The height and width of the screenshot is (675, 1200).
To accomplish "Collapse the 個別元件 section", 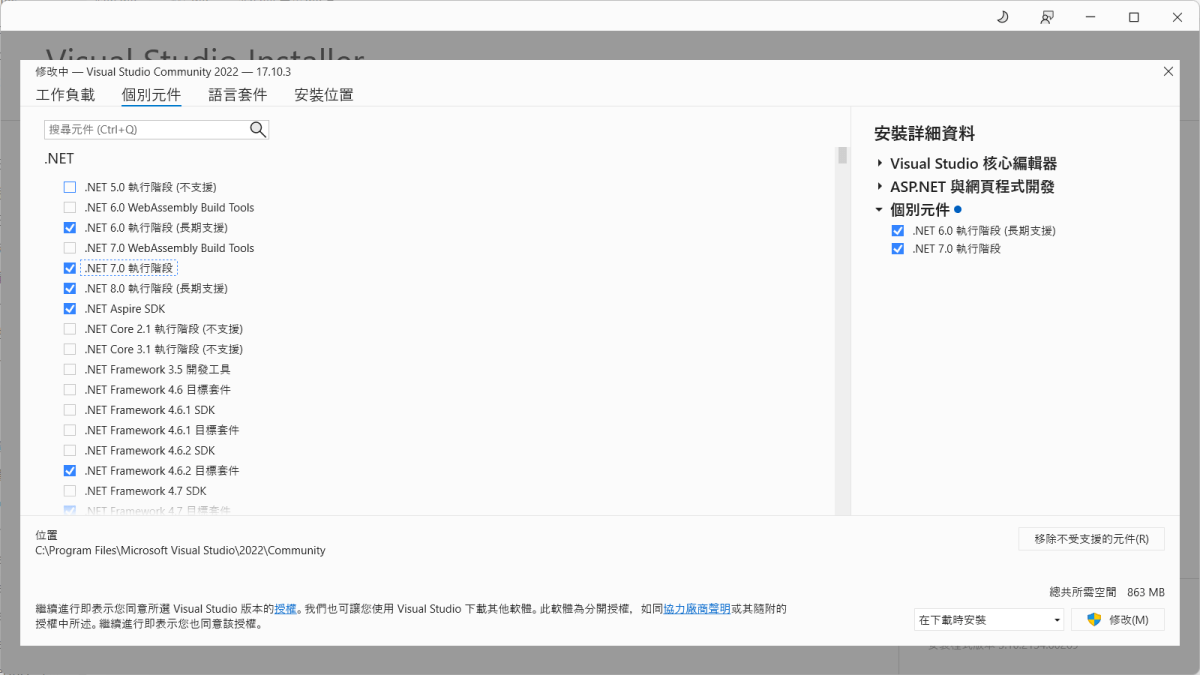I will tap(879, 209).
